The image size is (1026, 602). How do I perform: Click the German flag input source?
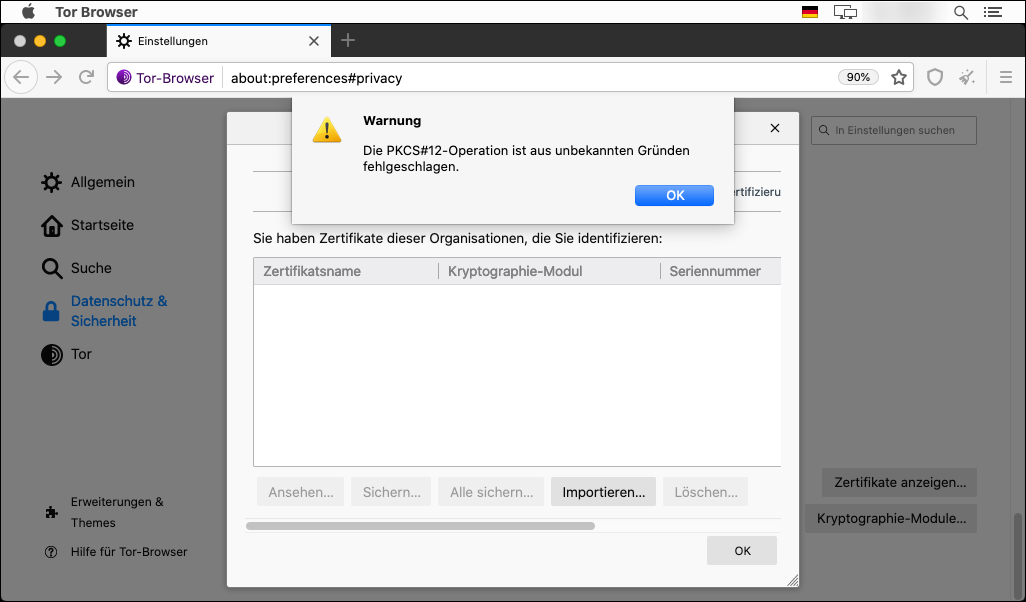[x=810, y=12]
